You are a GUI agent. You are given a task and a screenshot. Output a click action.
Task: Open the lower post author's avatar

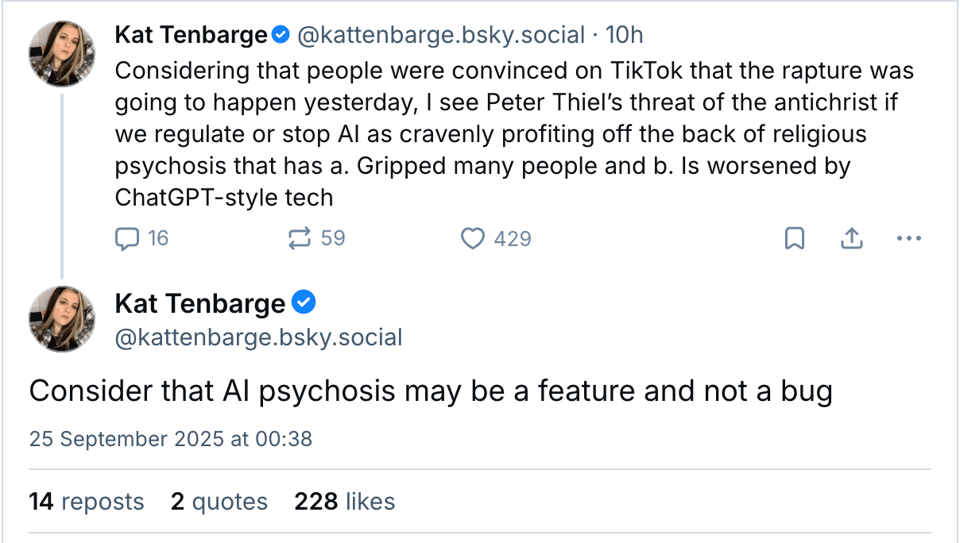[62, 319]
